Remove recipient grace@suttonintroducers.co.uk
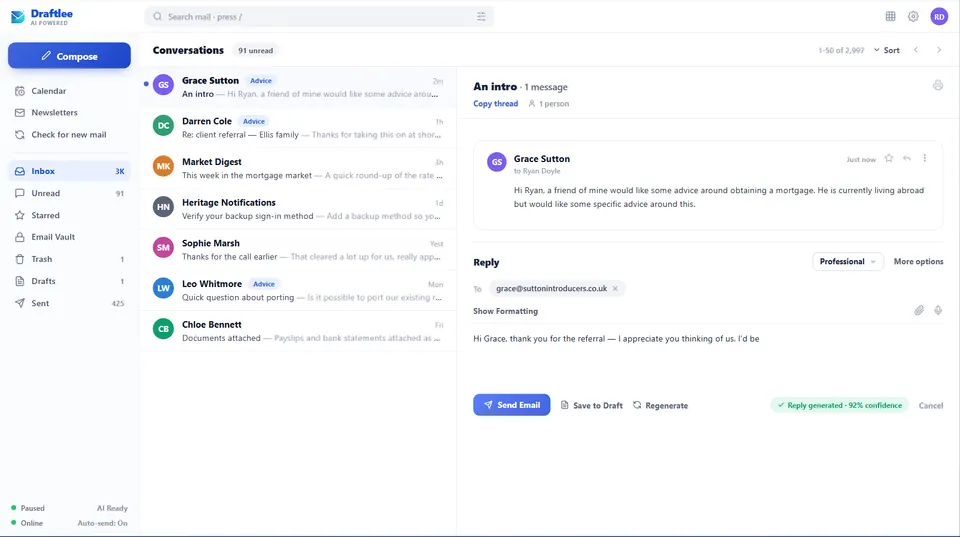This screenshot has width=960, height=537. click(x=615, y=288)
